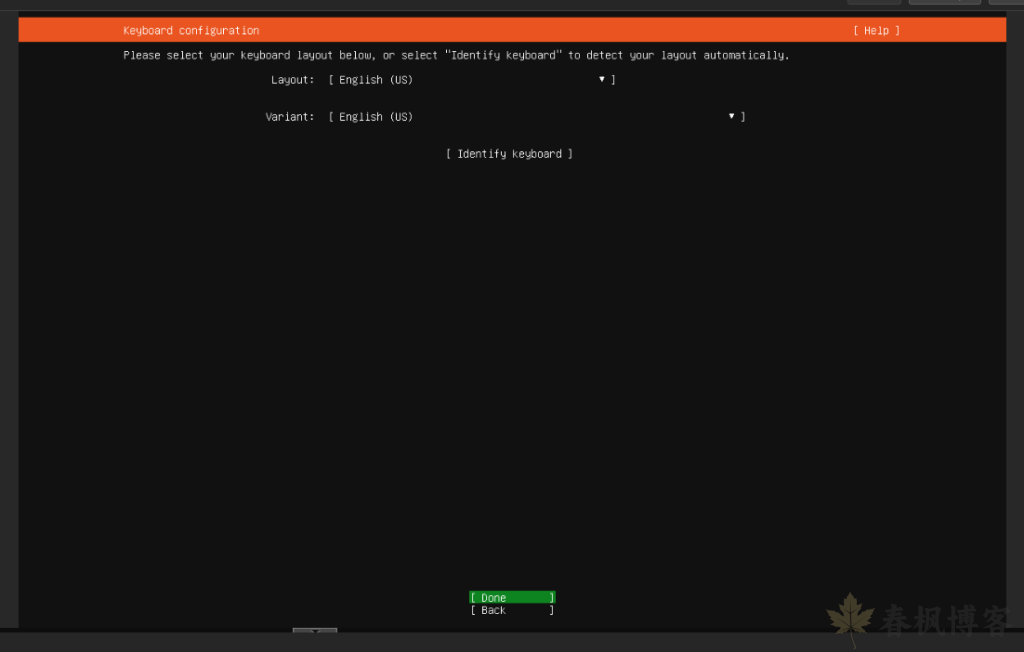
Task: Click the scroll-down indicator near page bottom
Action: tap(314, 632)
